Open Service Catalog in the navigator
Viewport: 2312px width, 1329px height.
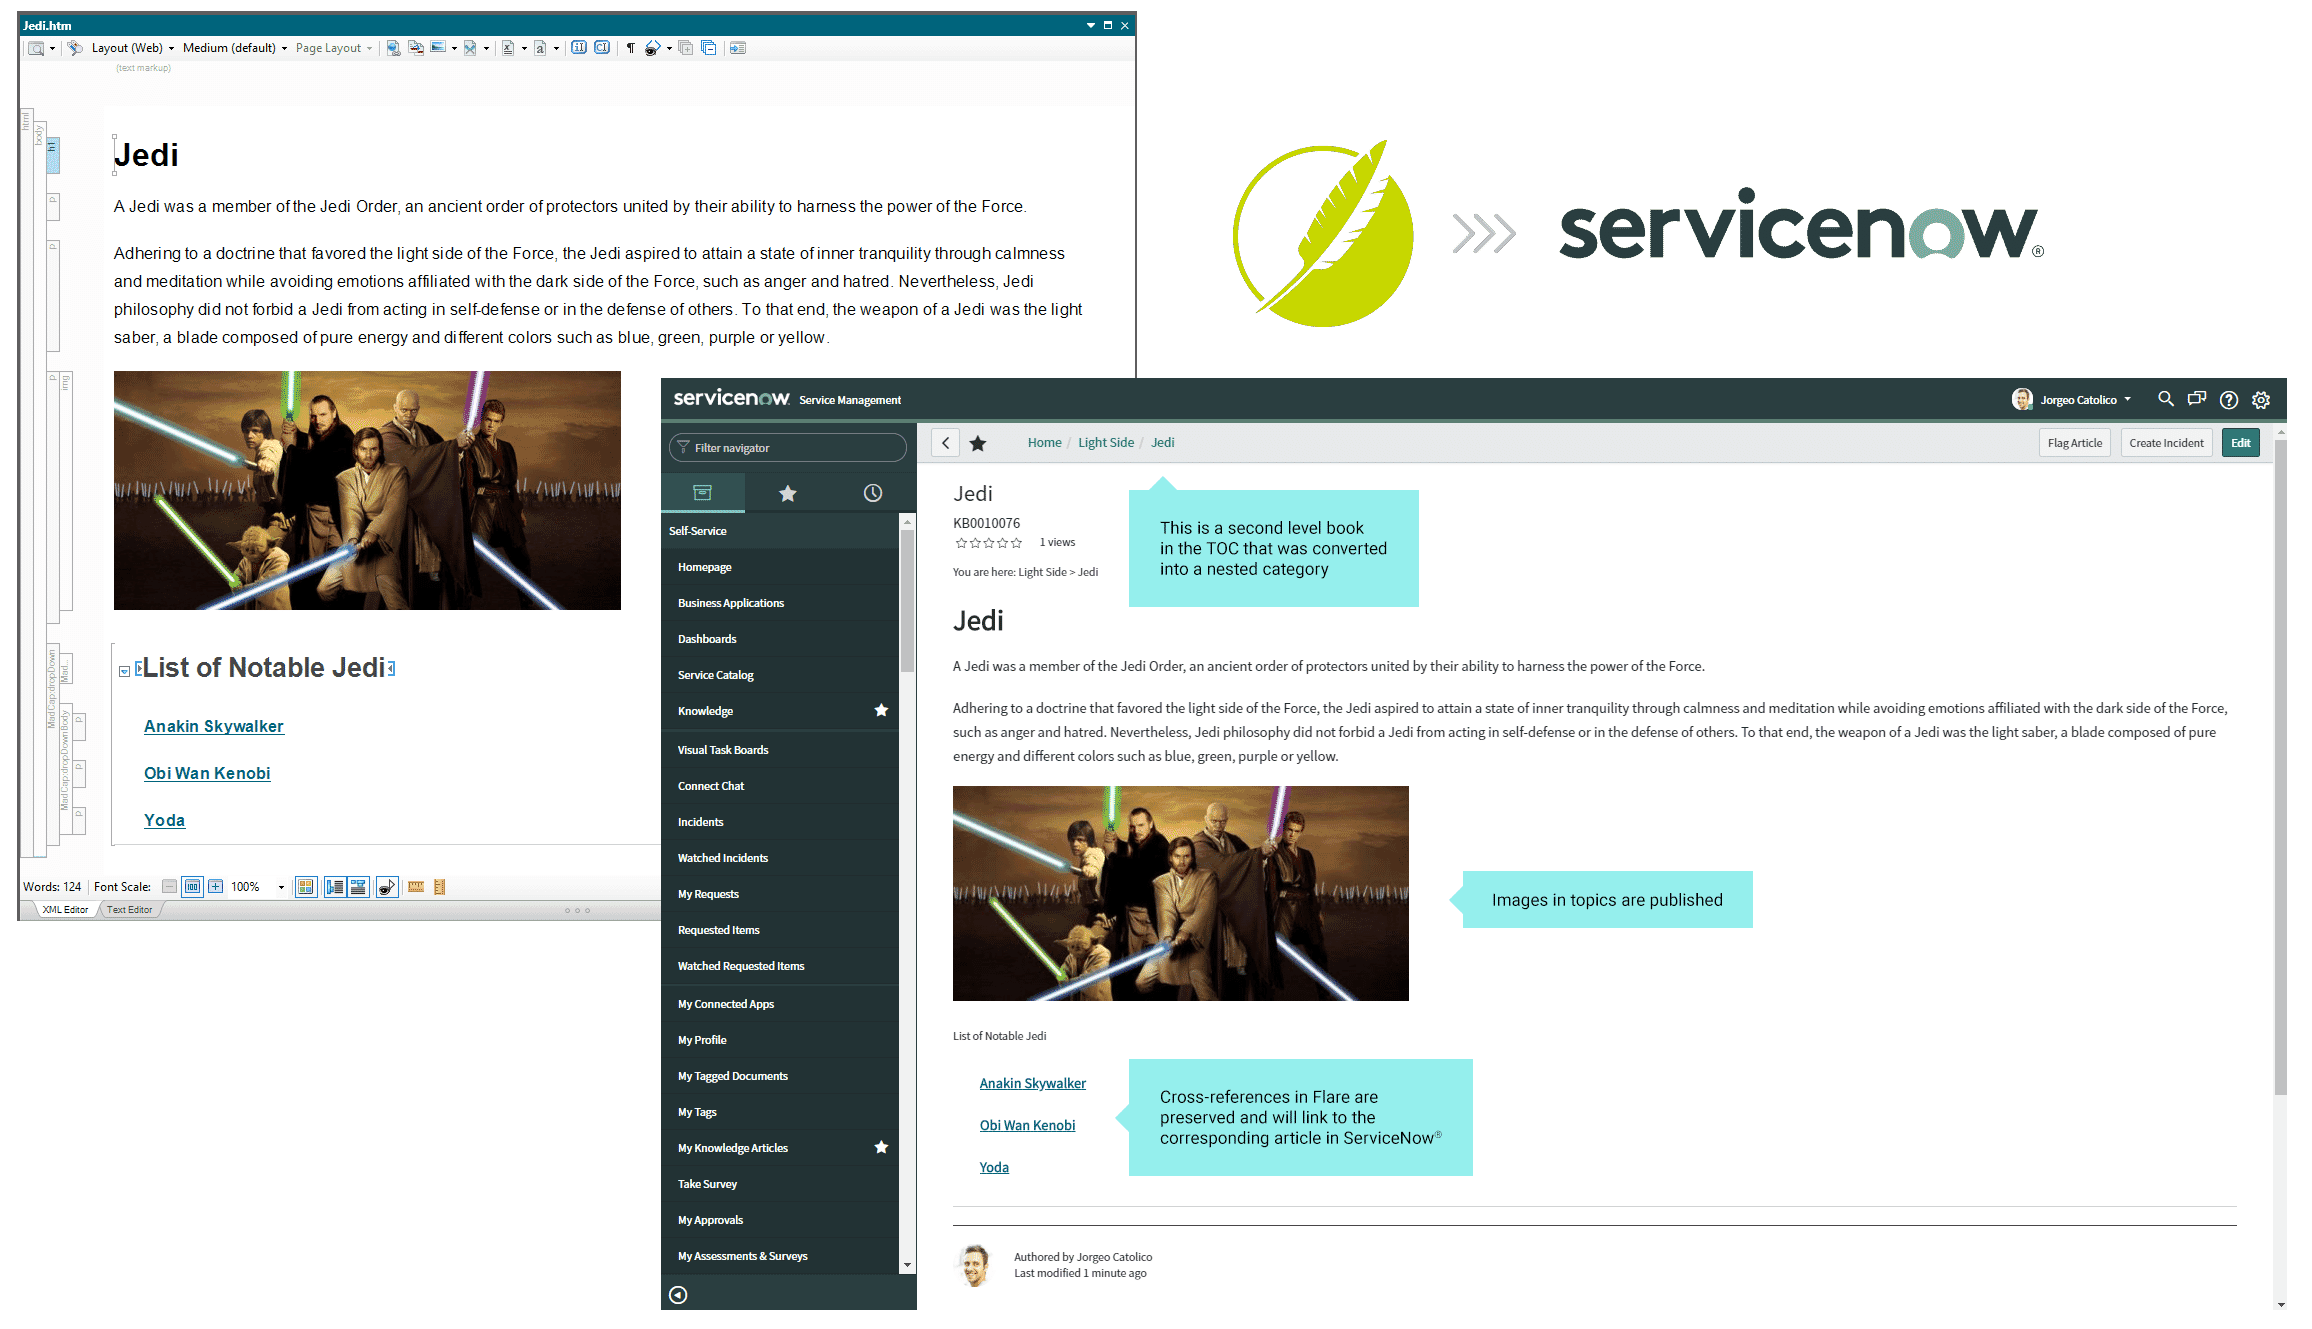(716, 675)
